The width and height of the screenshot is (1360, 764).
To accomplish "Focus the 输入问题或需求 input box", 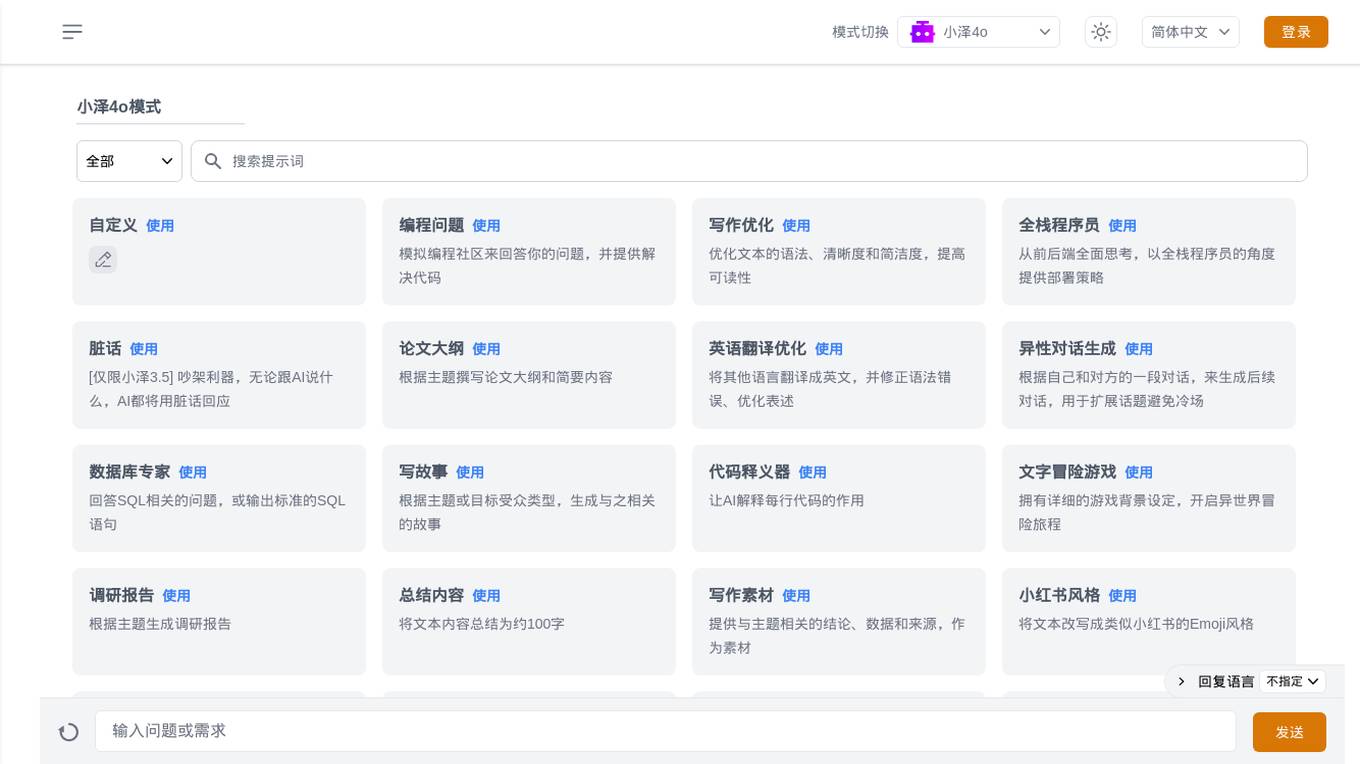I will [665, 731].
